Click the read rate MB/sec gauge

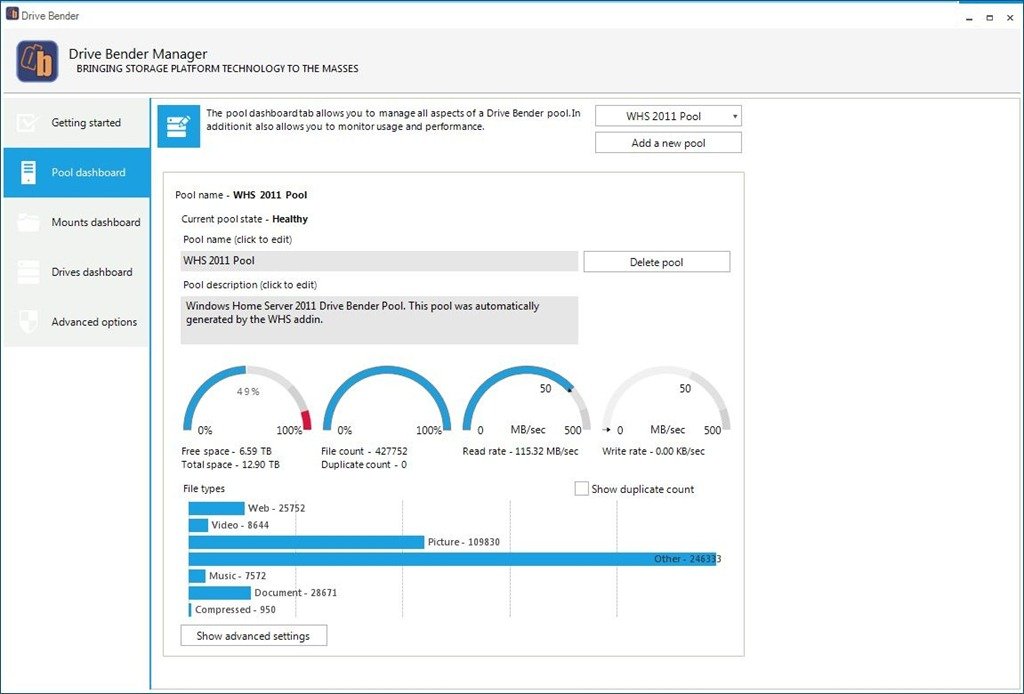[x=526, y=400]
